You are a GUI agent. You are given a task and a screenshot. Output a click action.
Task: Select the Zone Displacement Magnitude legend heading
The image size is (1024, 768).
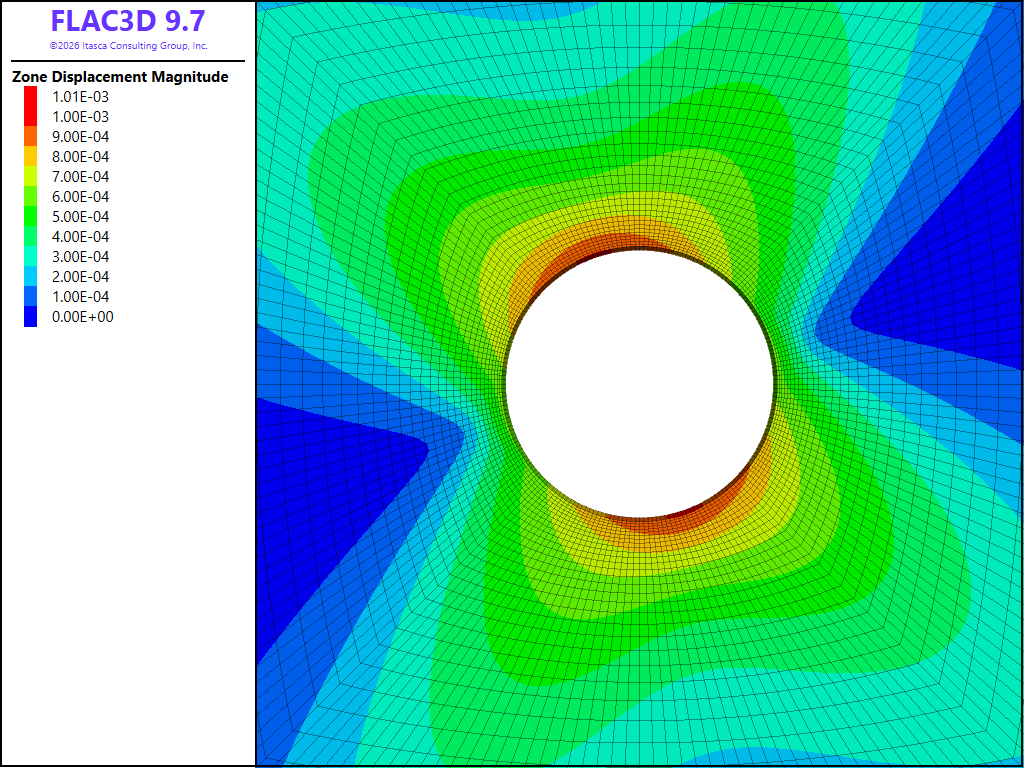click(120, 77)
